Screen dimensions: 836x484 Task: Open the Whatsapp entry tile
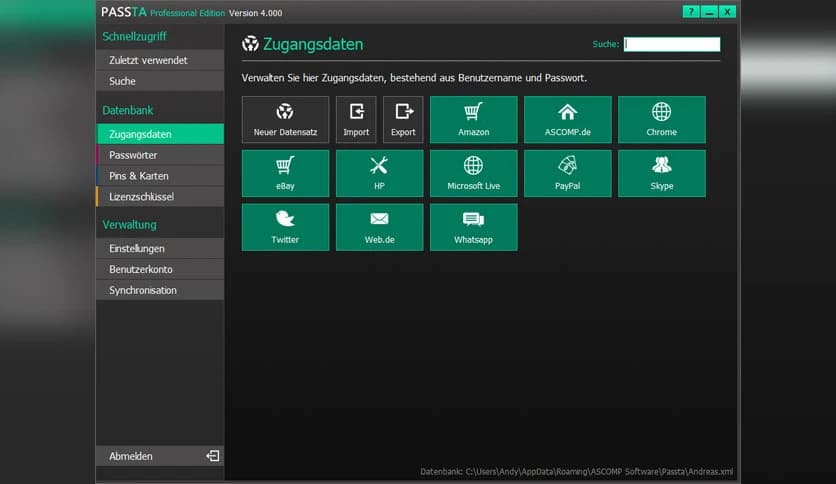pyautogui.click(x=473, y=227)
